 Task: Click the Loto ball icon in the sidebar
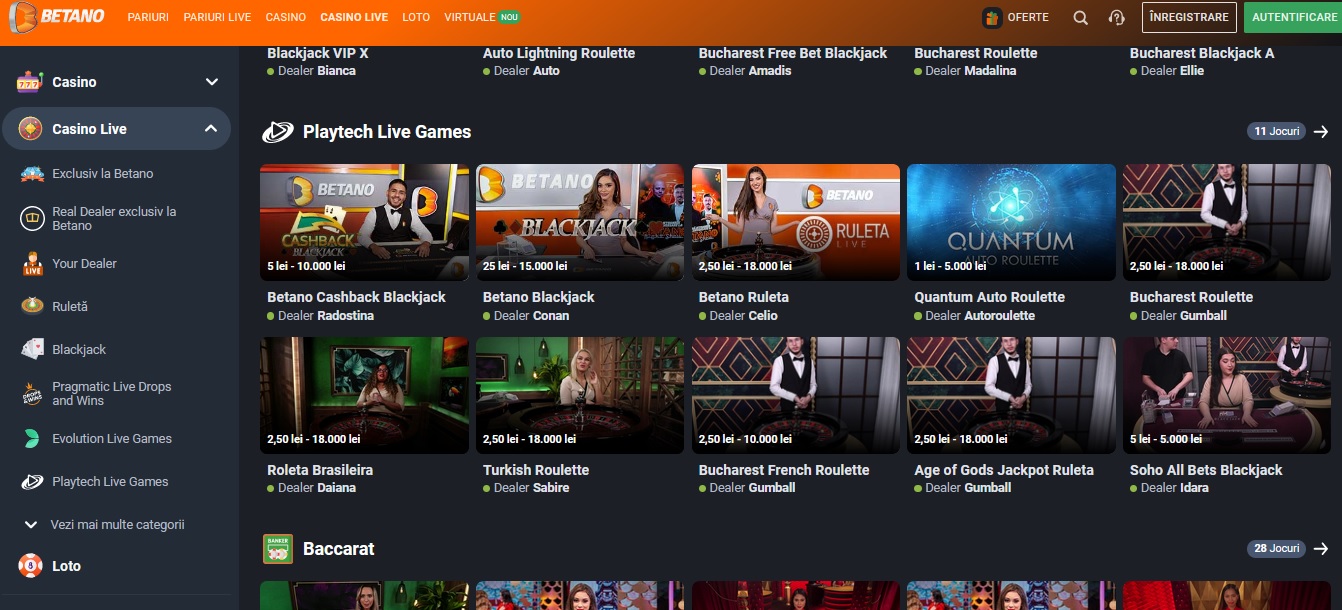click(31, 566)
